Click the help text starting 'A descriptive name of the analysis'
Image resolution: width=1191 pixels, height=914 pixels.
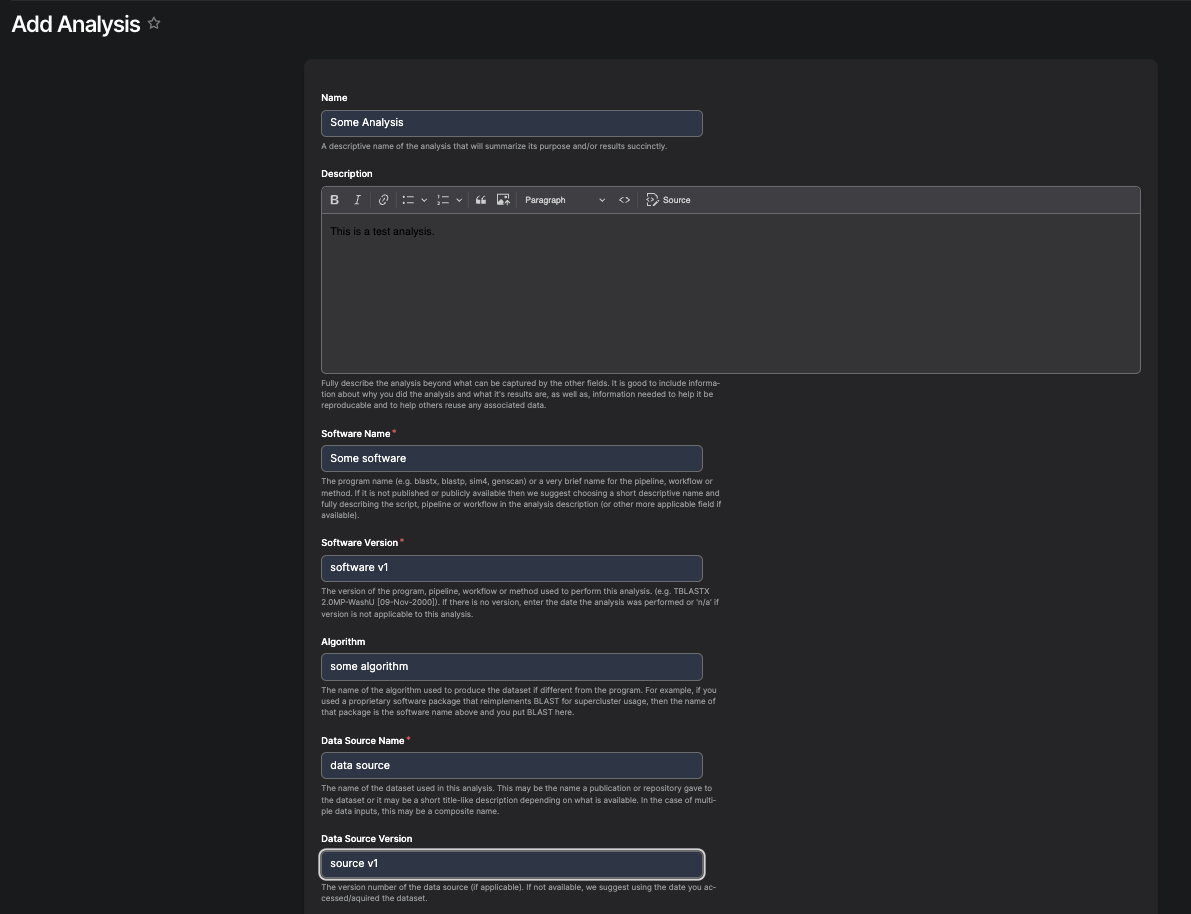494,146
